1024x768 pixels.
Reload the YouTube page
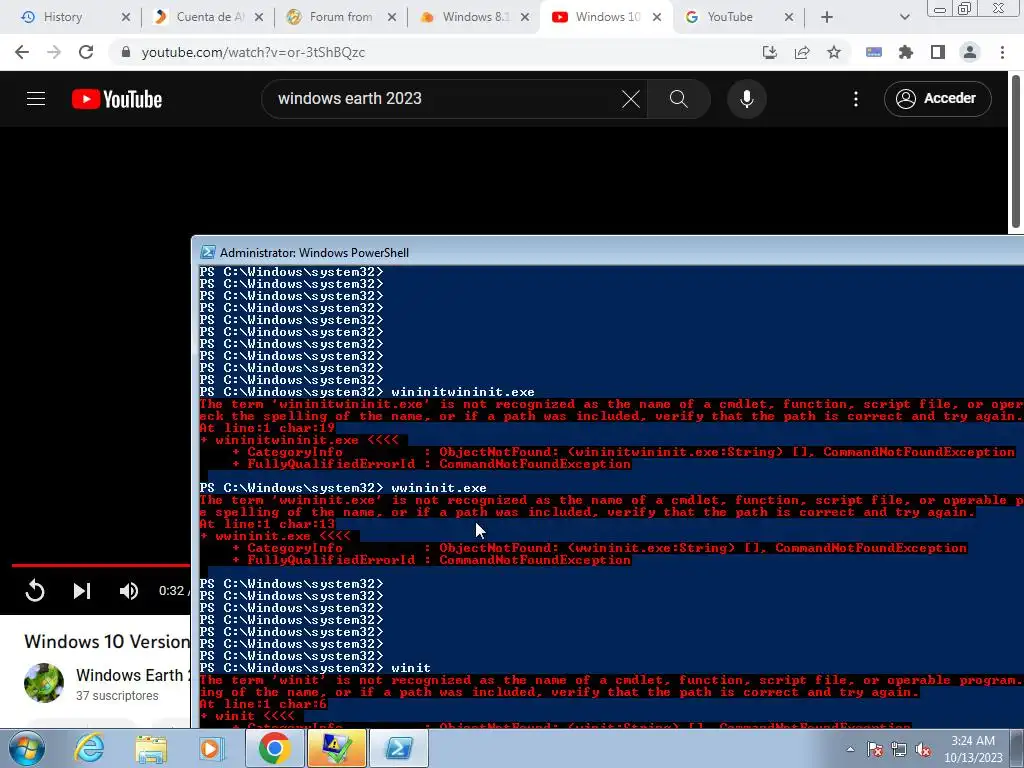tap(86, 52)
